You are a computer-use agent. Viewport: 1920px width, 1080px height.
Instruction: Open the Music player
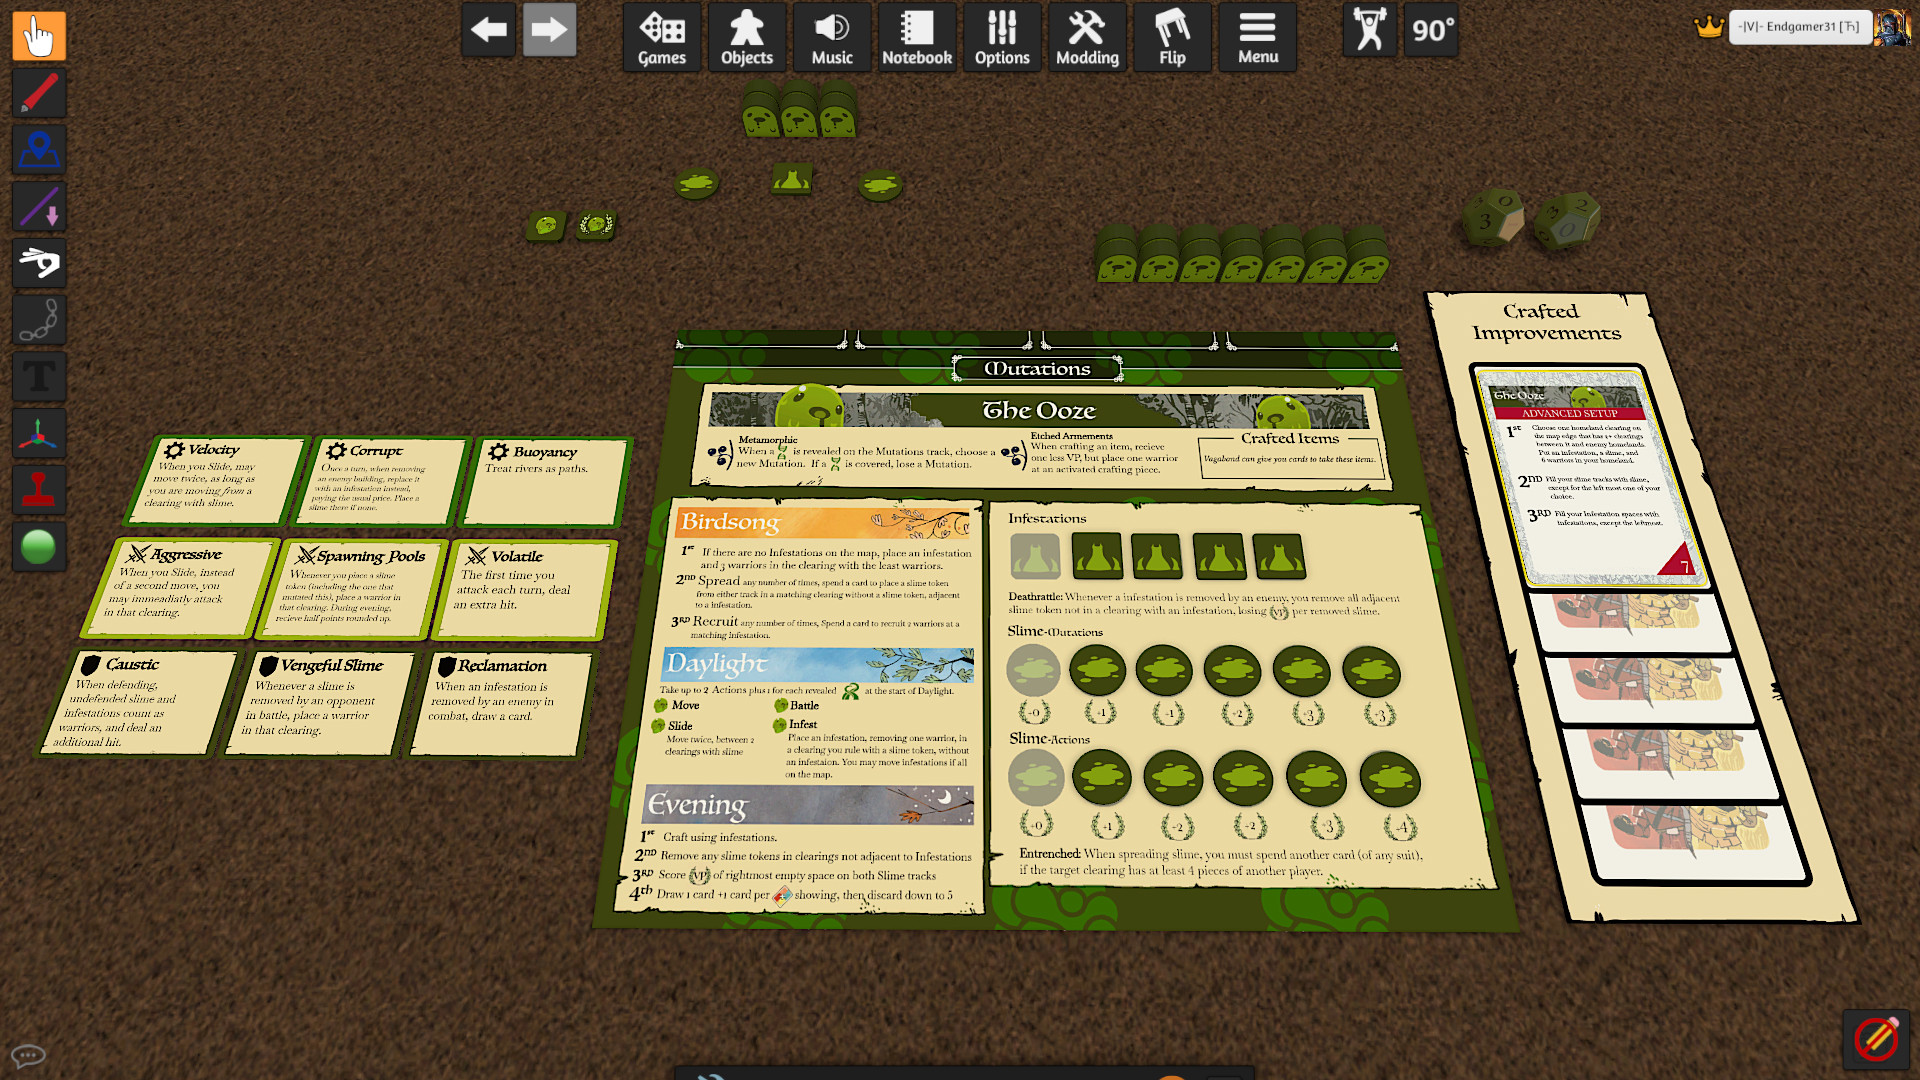(832, 38)
